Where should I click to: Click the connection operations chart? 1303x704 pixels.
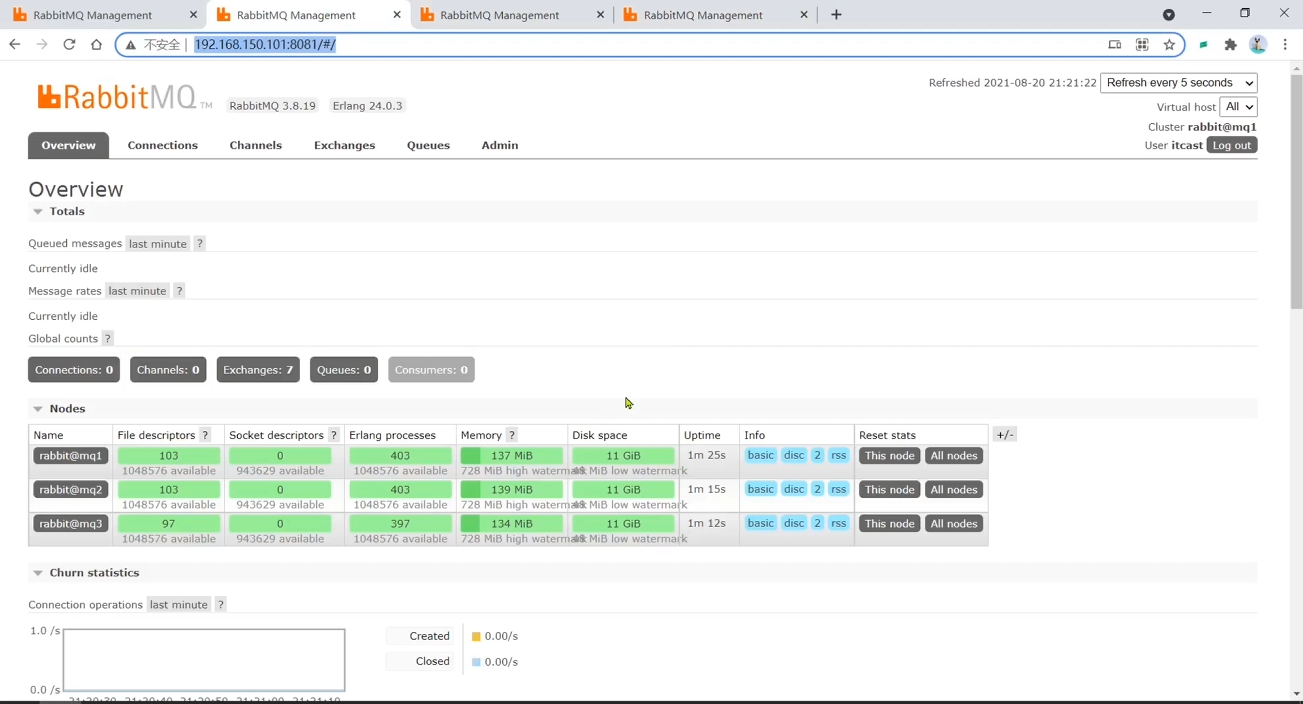(204, 660)
